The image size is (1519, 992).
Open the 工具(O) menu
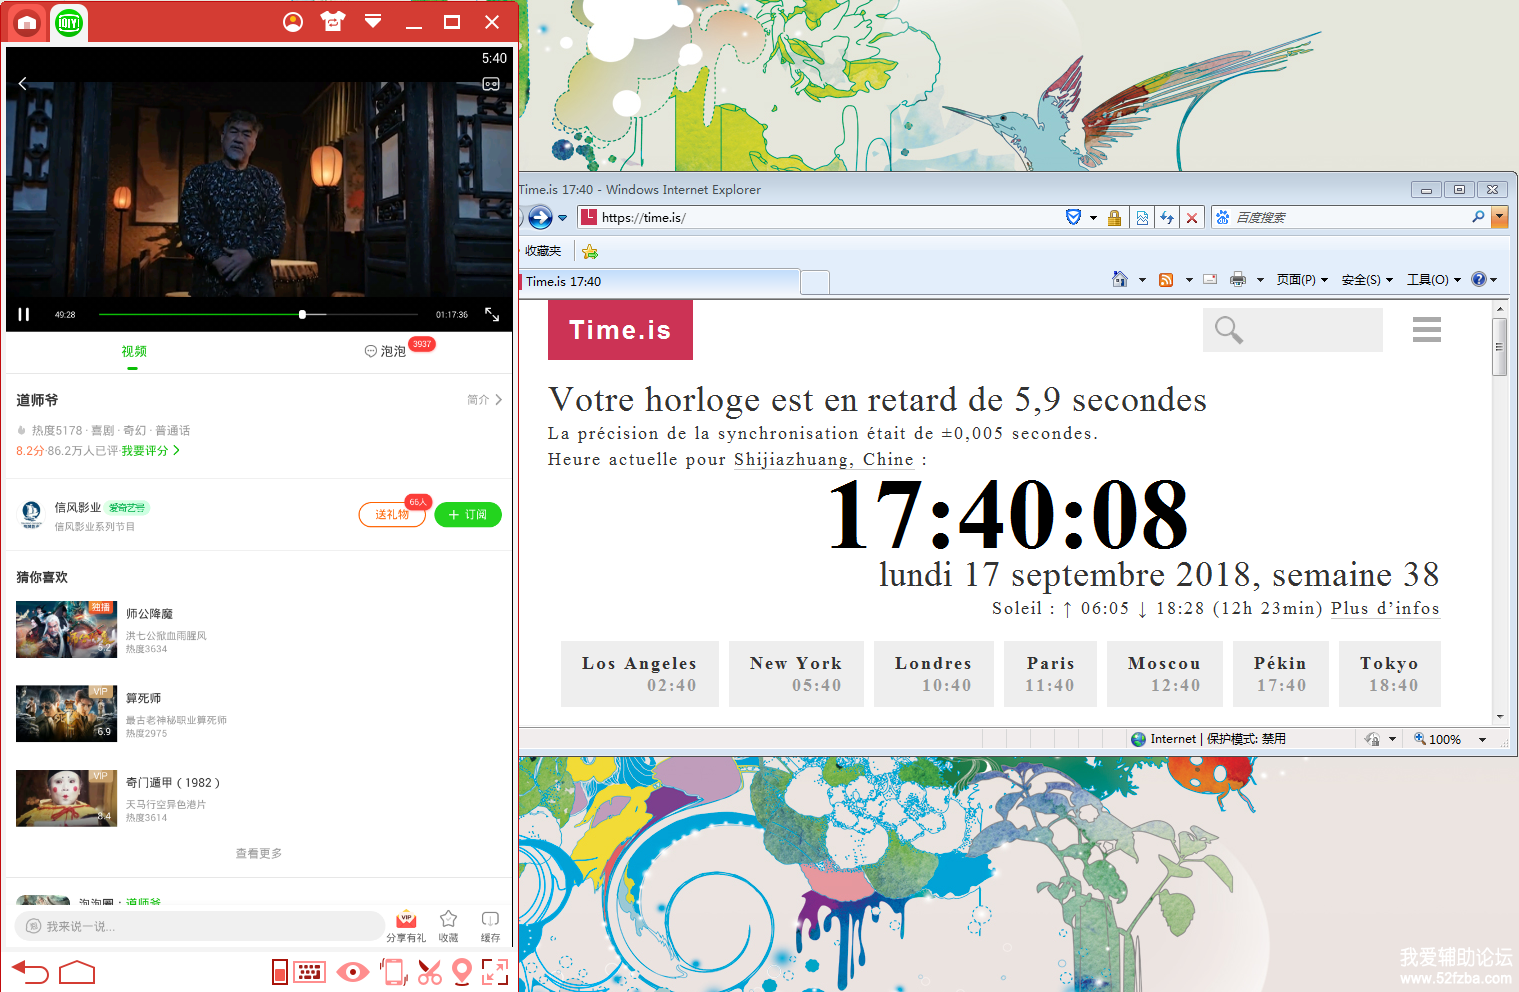click(1434, 280)
